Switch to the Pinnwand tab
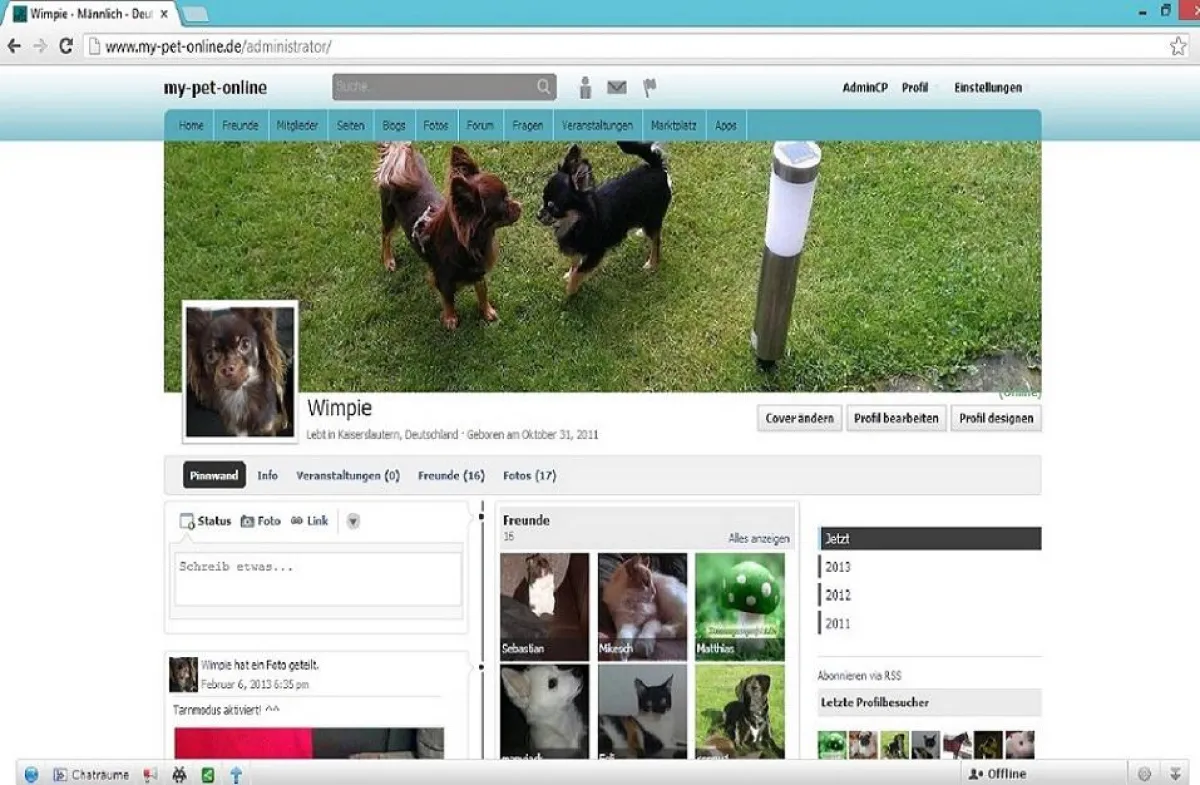Image resolution: width=1200 pixels, height=785 pixels. click(212, 475)
